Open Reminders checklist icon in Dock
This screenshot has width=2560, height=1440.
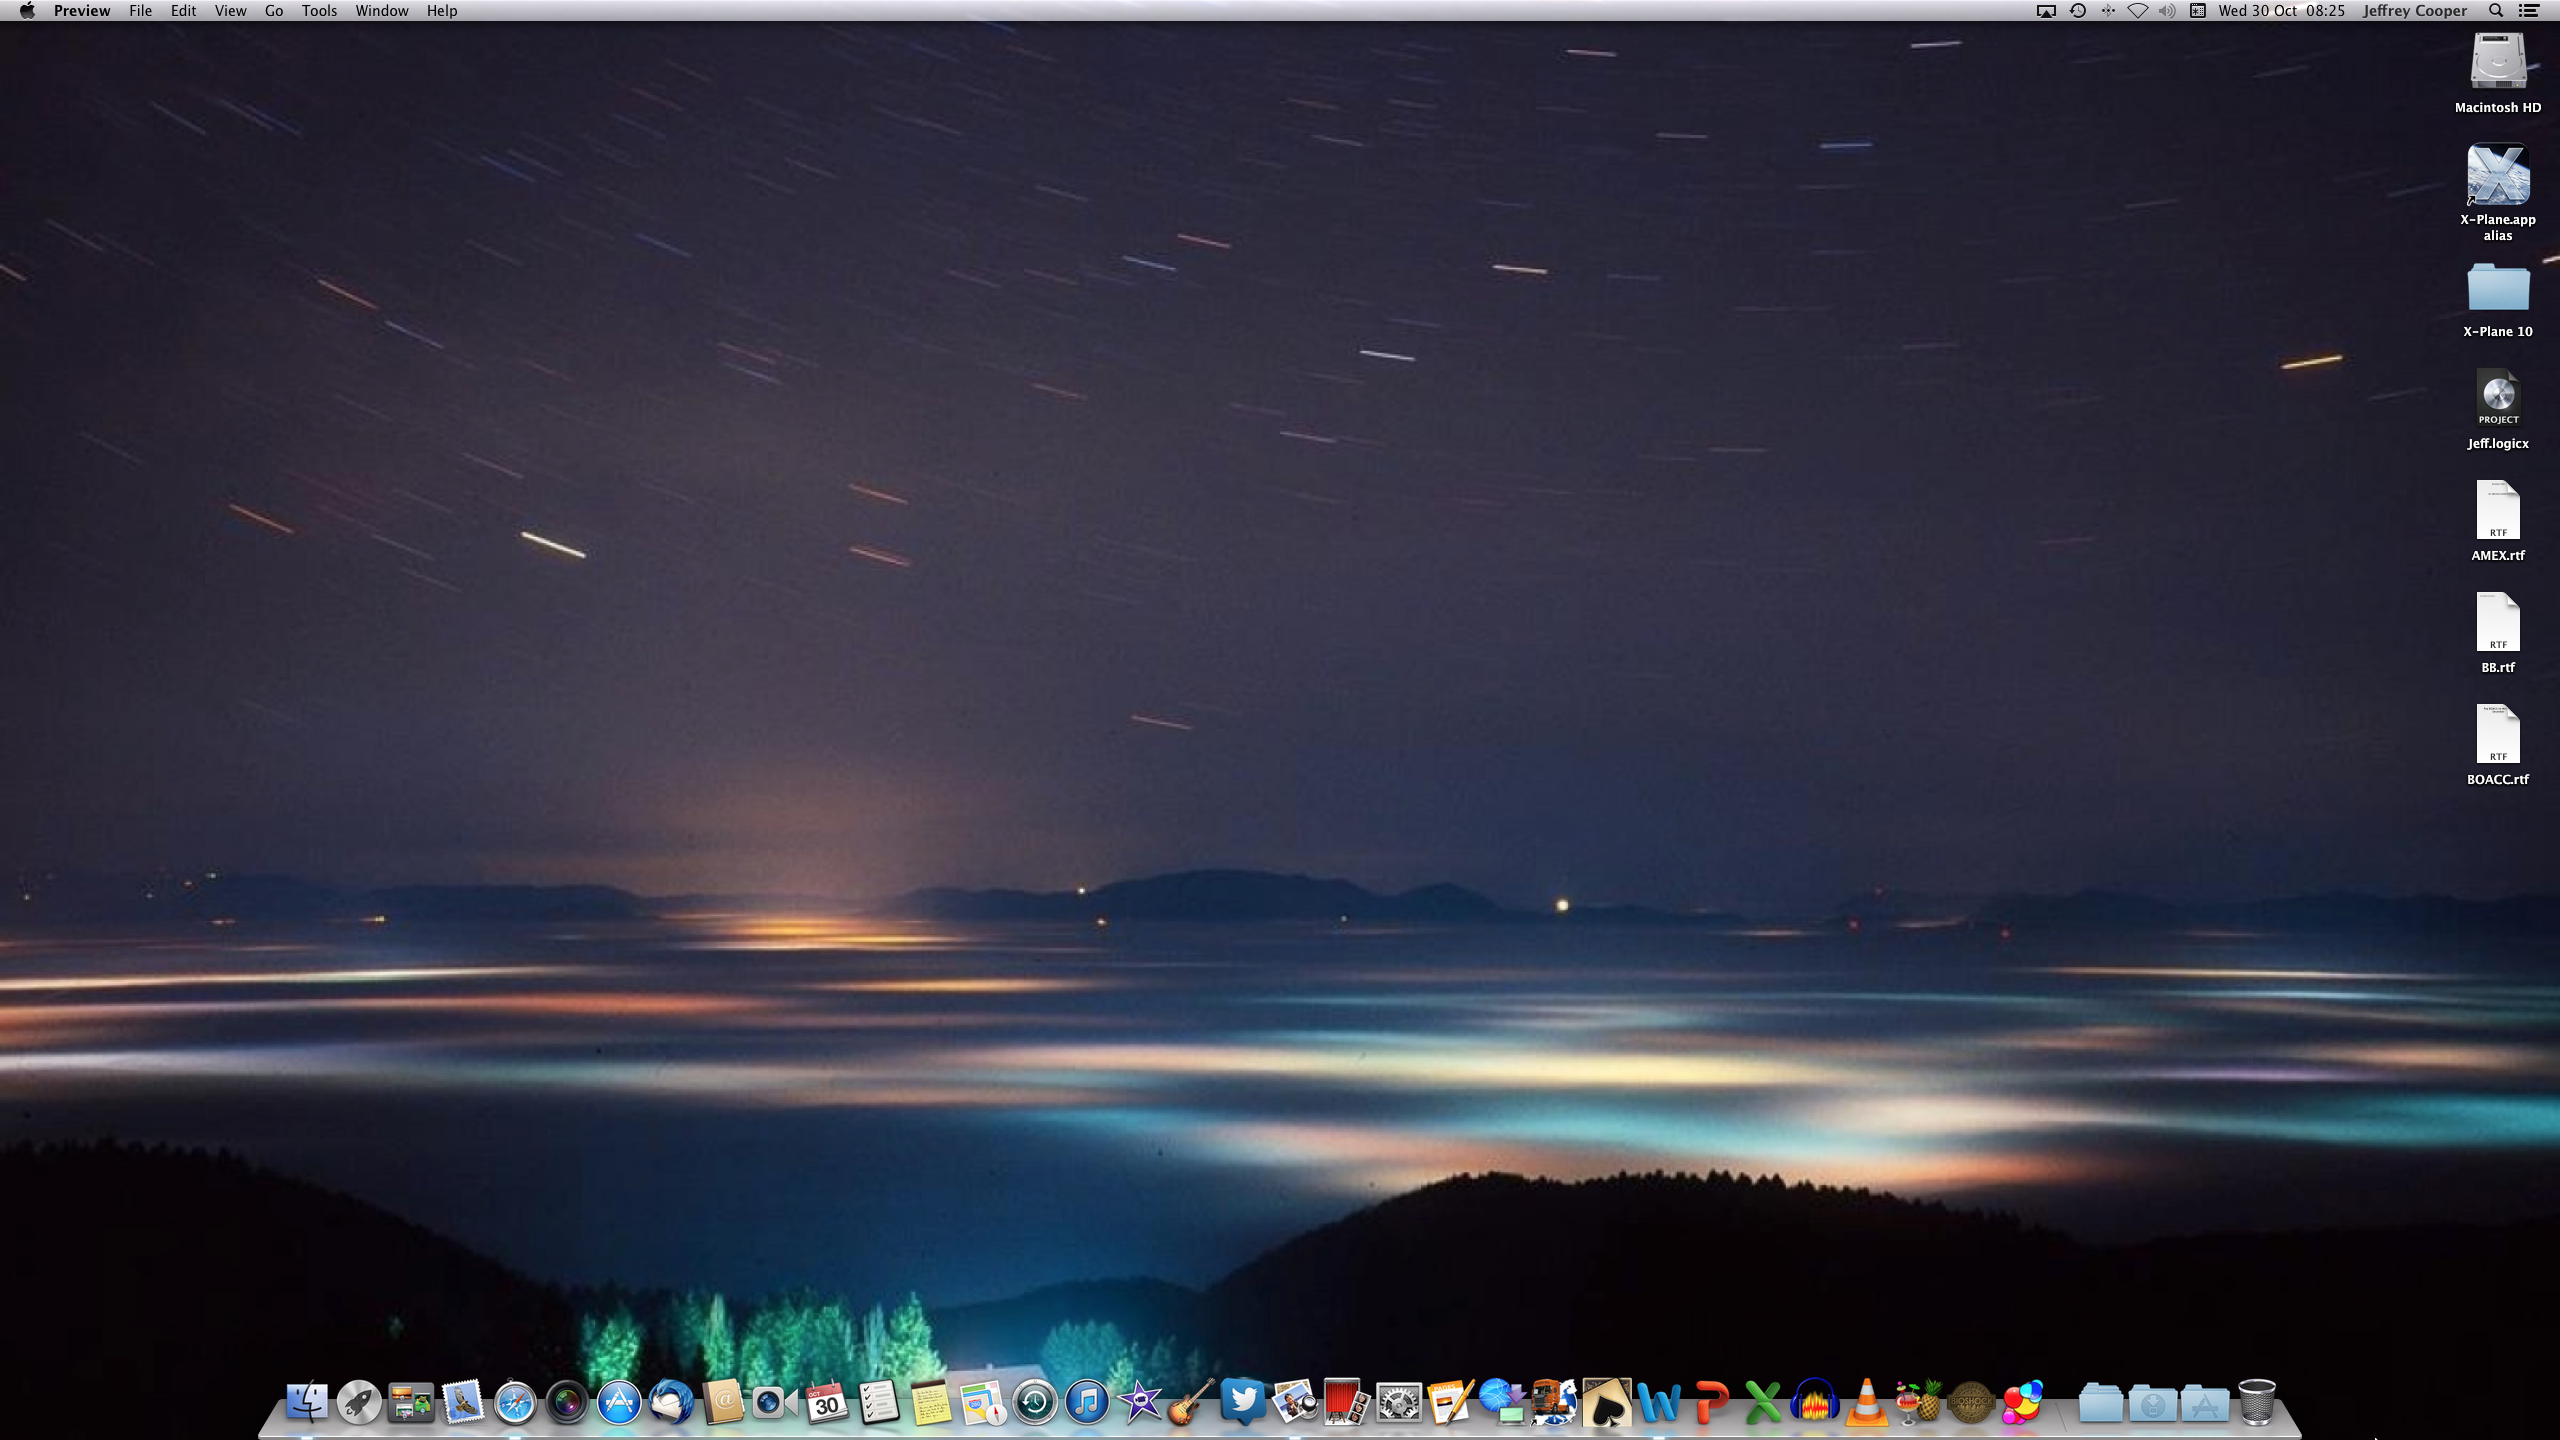point(879,1402)
